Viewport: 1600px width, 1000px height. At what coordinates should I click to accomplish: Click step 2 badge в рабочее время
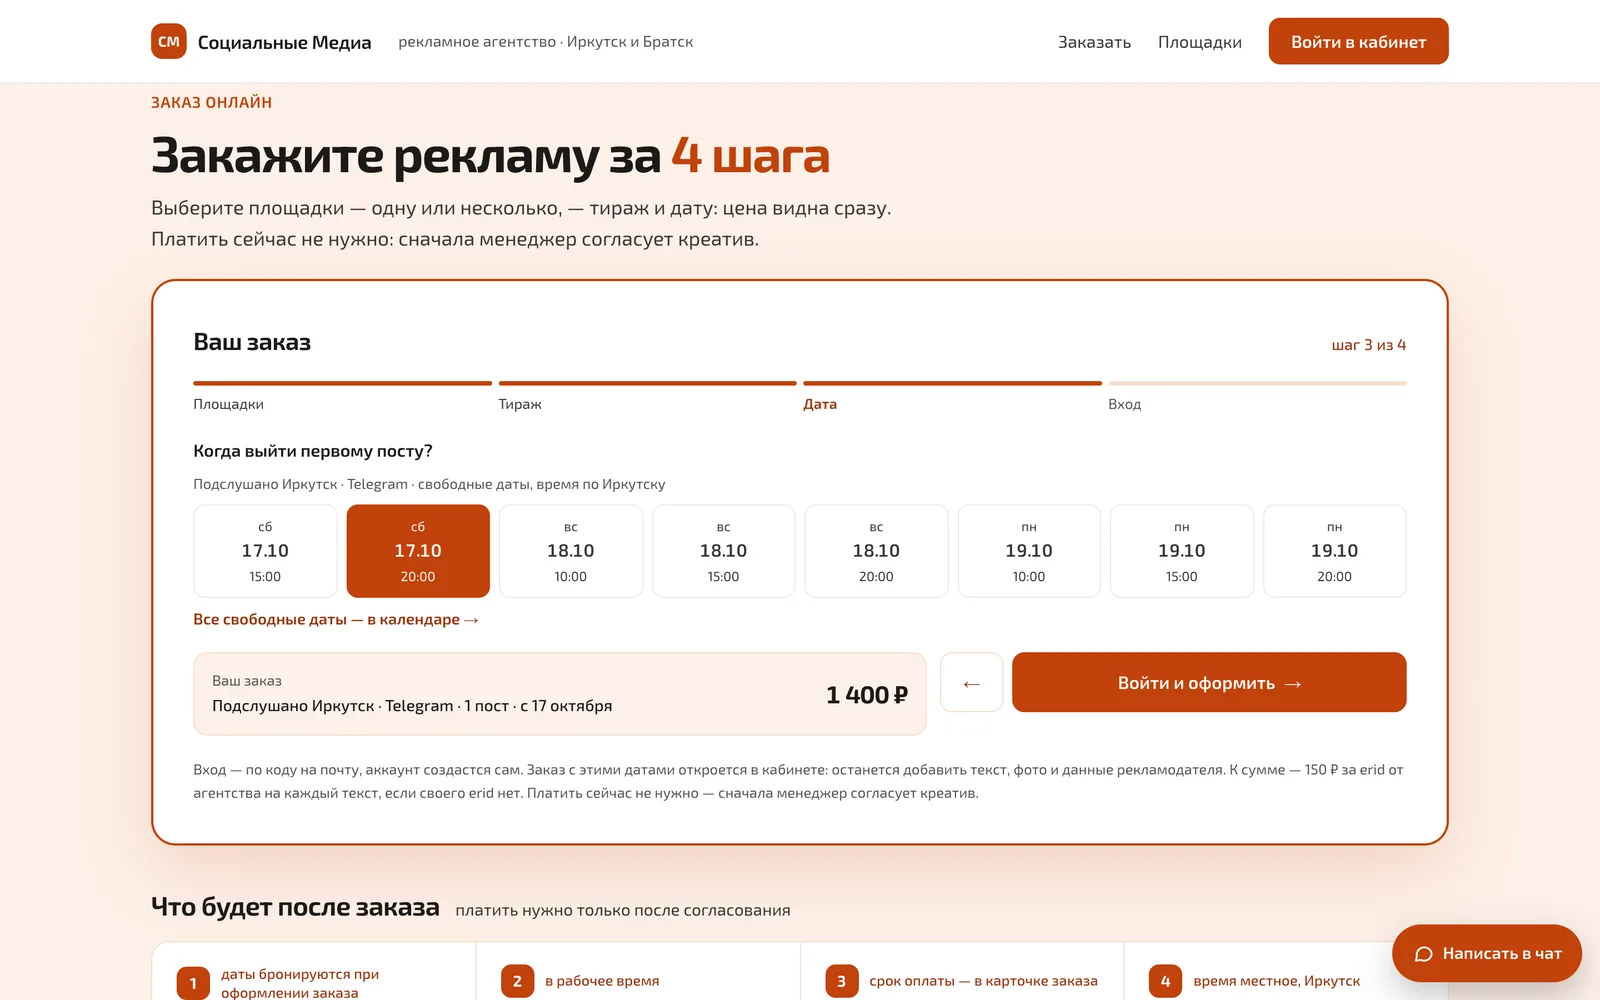click(x=517, y=981)
